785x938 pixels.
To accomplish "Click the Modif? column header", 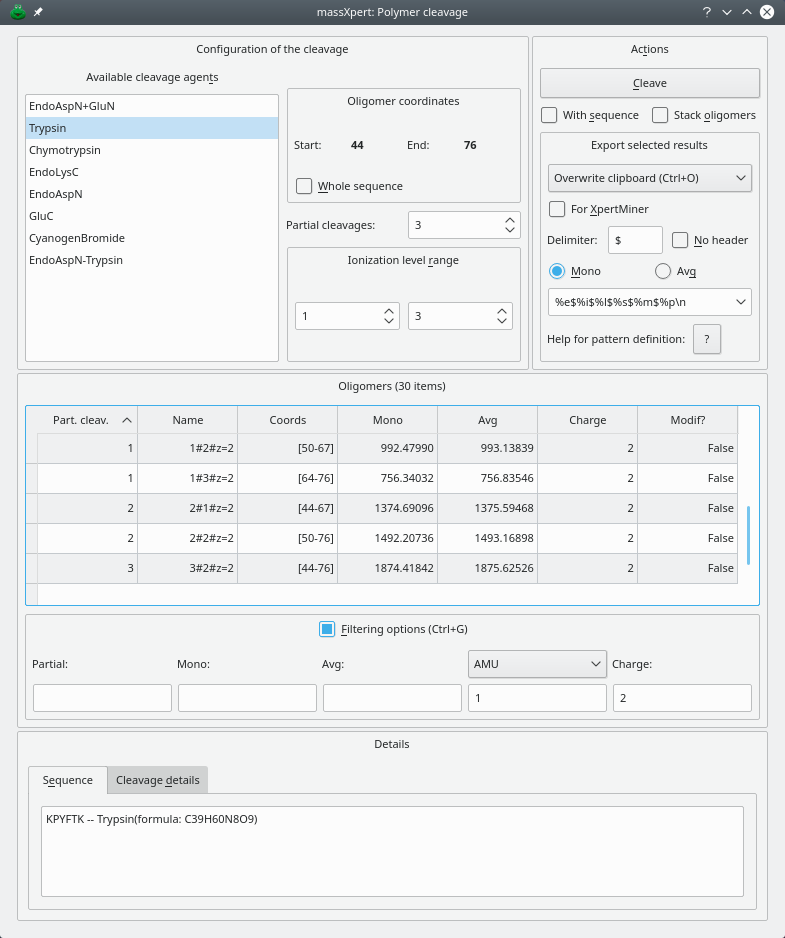I will 687,420.
